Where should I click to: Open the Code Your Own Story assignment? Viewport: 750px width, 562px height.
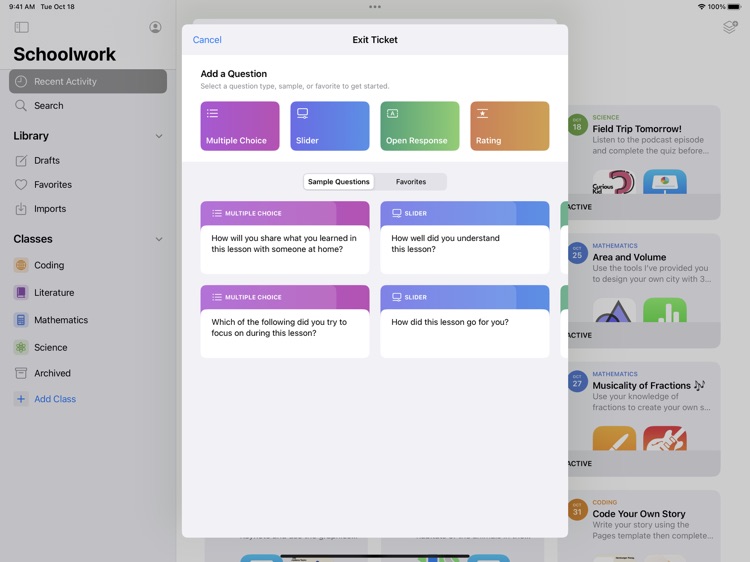[644, 526]
